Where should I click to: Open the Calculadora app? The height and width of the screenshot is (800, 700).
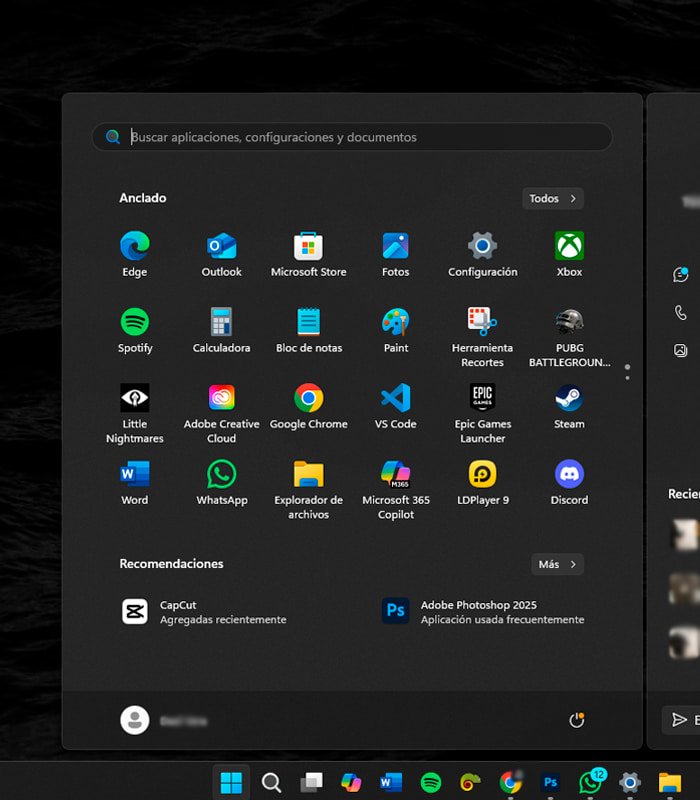(221, 331)
